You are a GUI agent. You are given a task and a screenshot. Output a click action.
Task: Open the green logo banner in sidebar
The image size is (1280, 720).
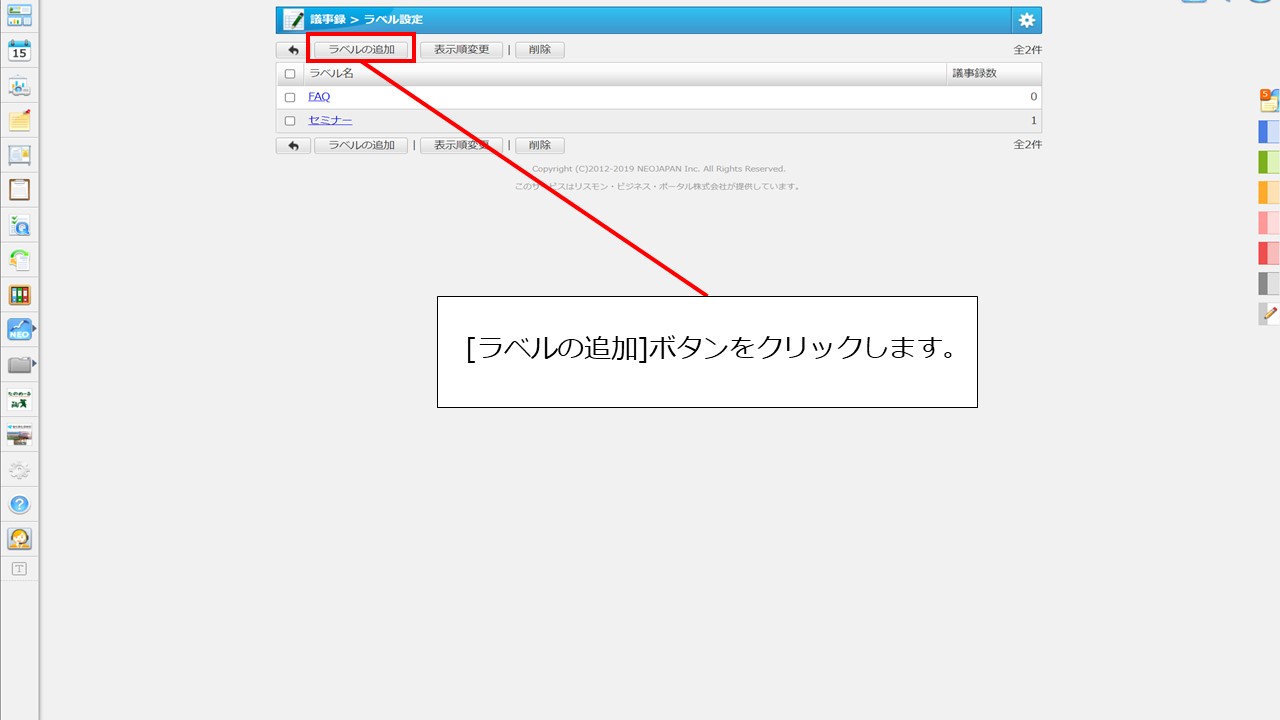point(19,399)
